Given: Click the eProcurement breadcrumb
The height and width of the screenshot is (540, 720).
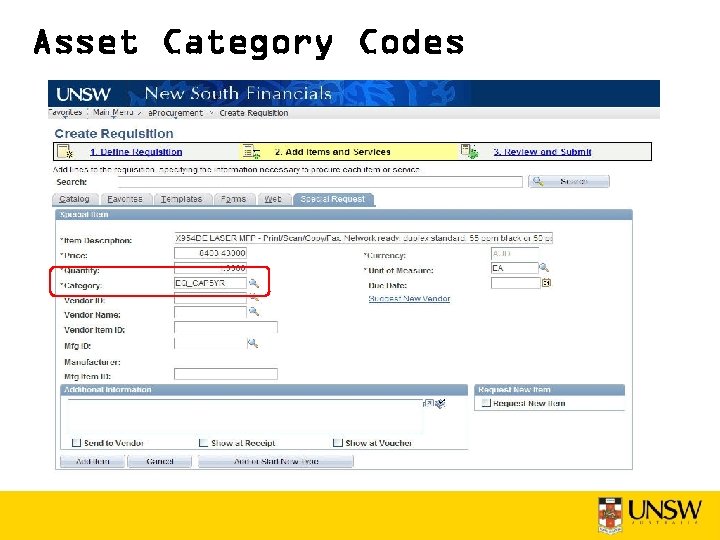Looking at the screenshot, I should (175, 112).
